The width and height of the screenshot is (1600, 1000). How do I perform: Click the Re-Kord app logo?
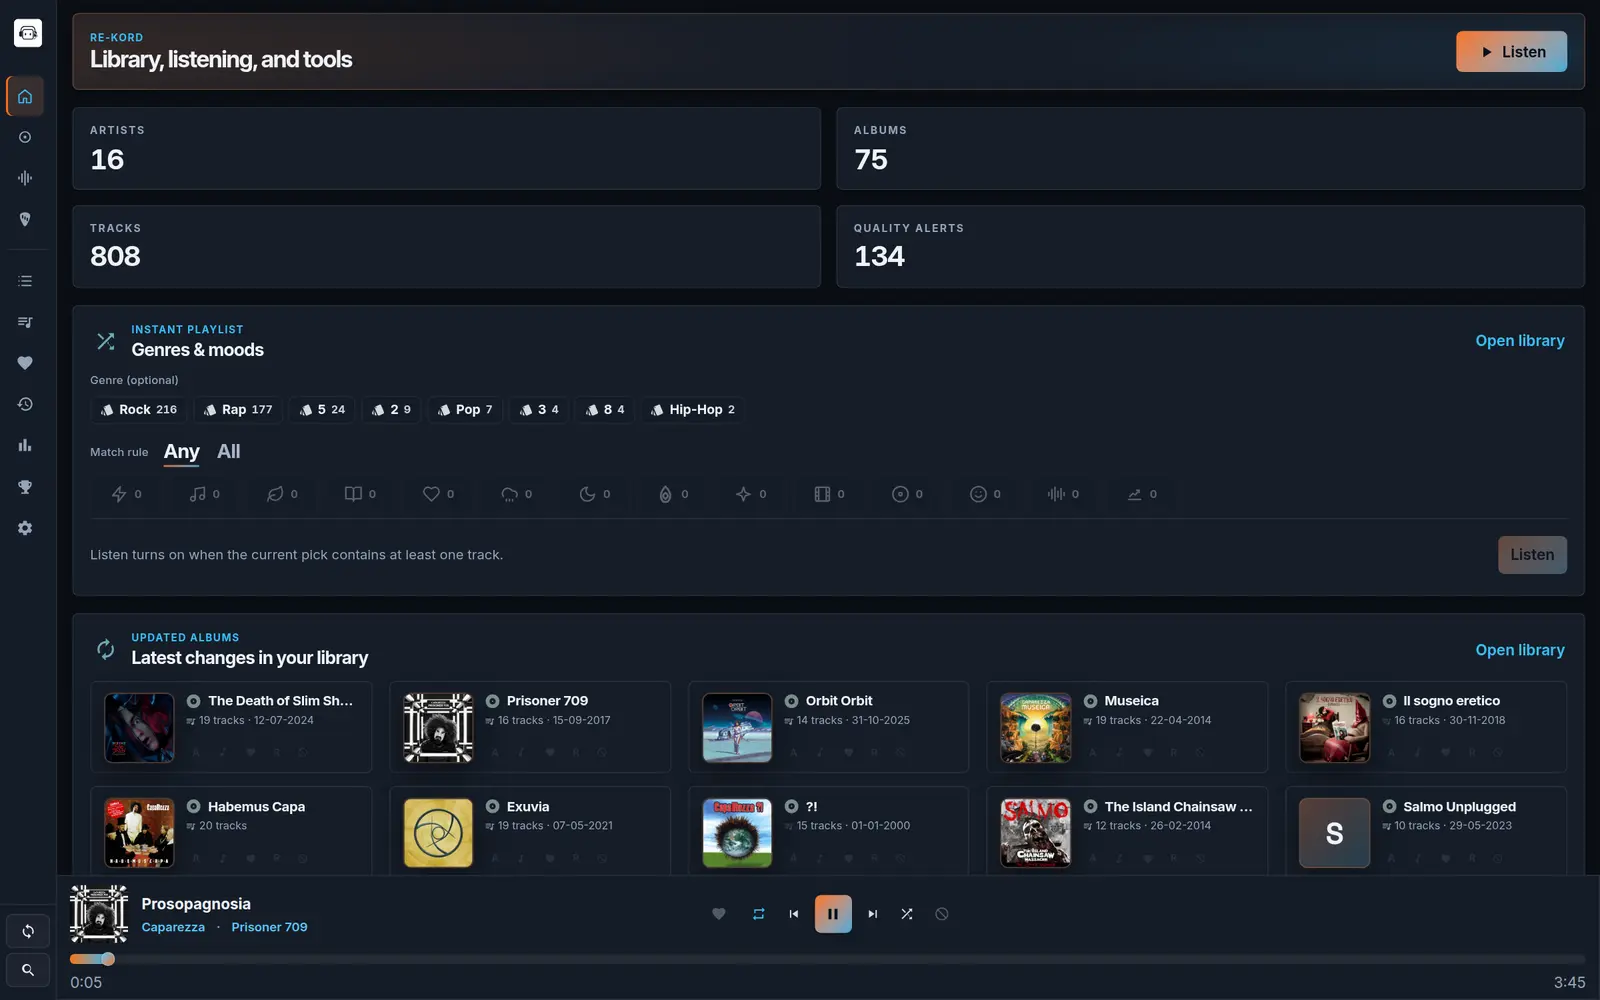coord(28,33)
